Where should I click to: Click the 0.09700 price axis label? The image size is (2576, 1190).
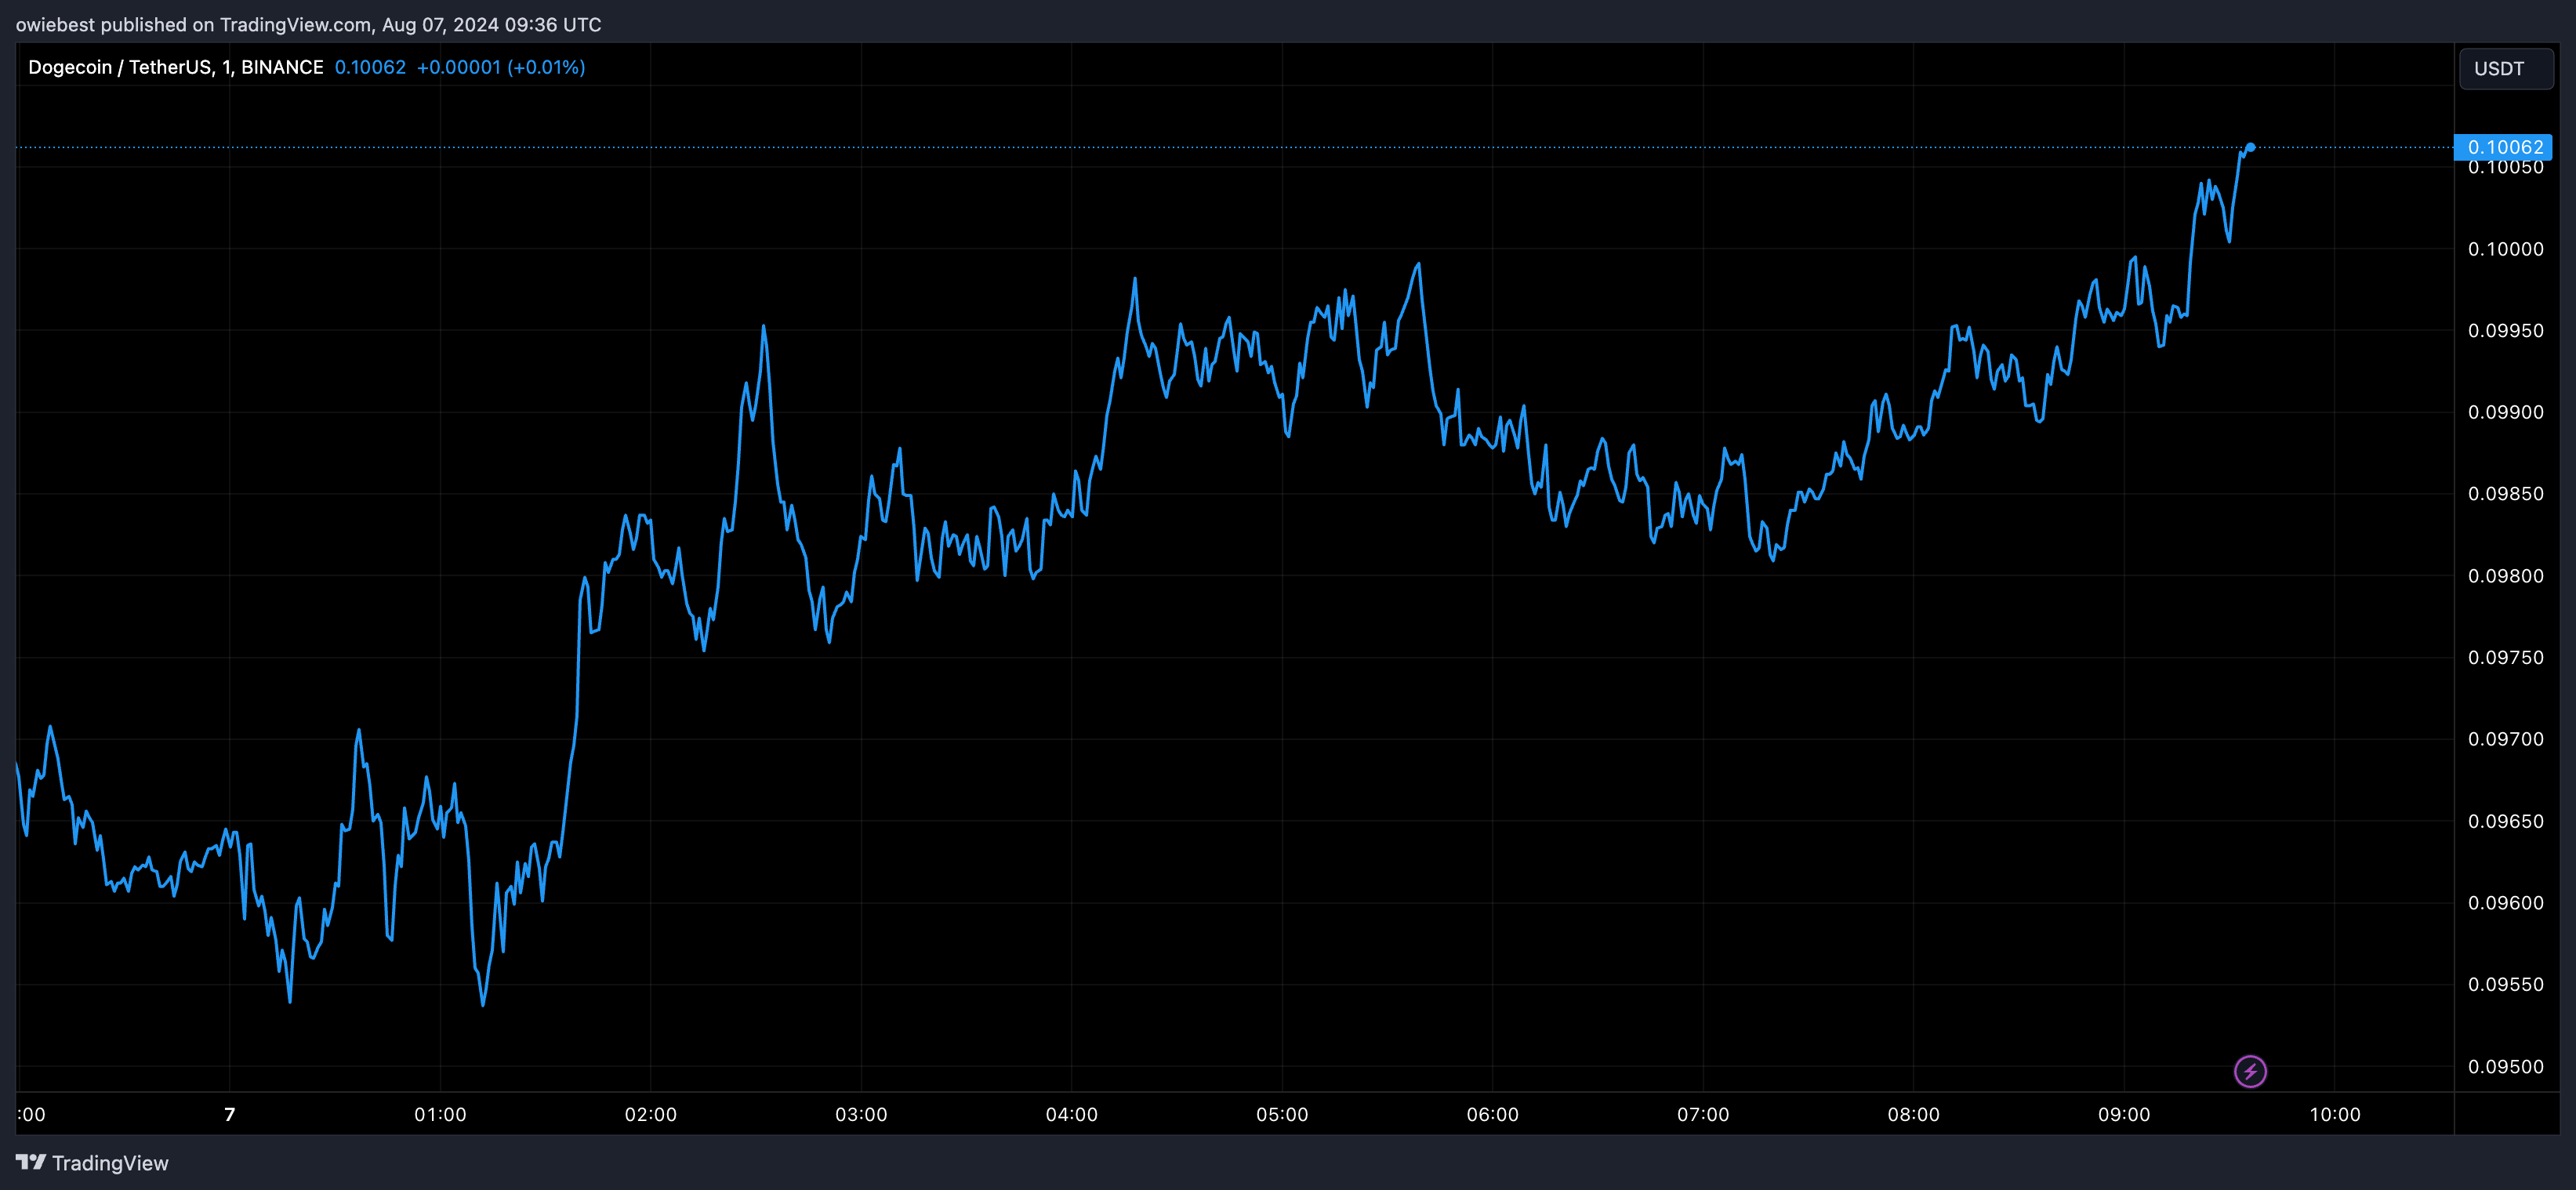tap(2505, 739)
